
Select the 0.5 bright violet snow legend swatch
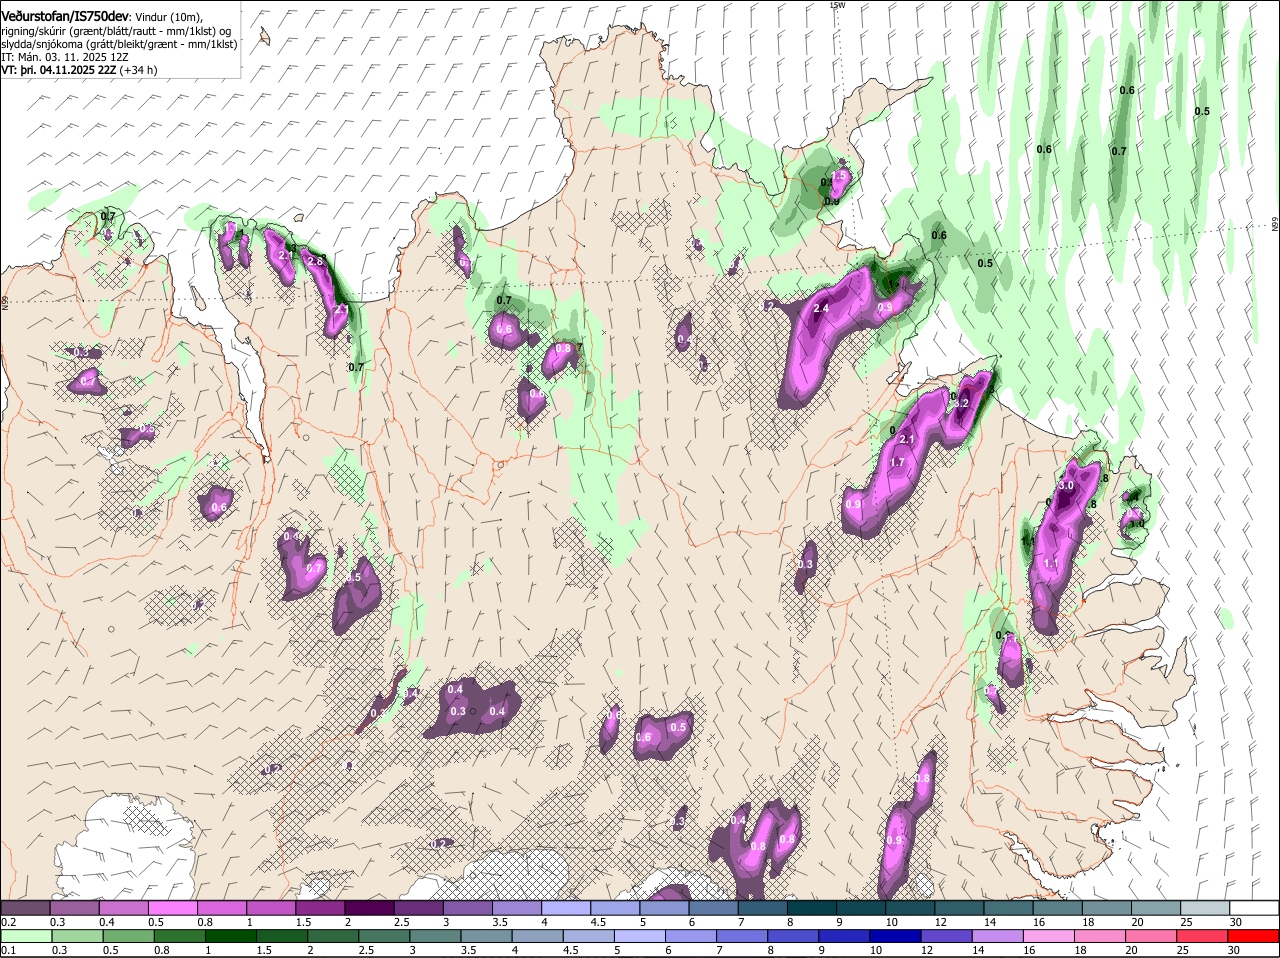[x=172, y=907]
